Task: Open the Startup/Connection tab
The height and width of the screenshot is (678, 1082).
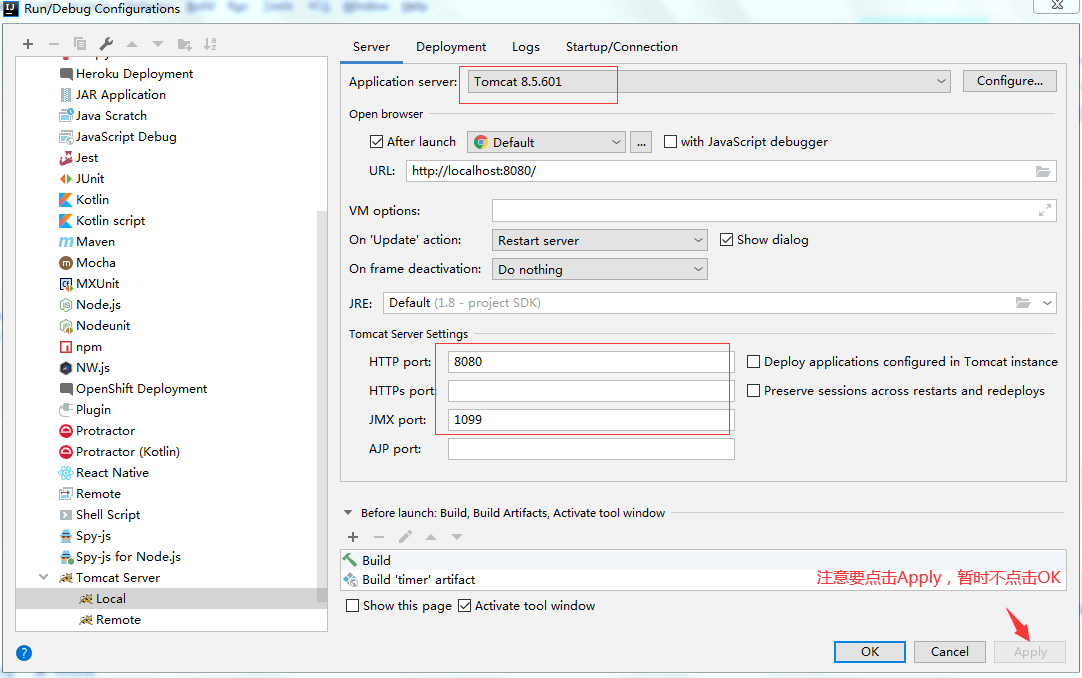Action: (x=622, y=47)
